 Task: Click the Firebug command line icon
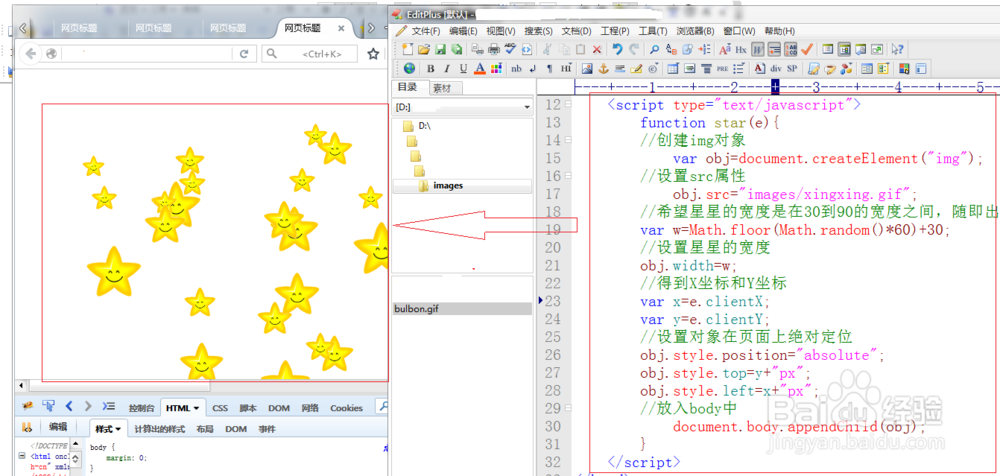coord(108,405)
